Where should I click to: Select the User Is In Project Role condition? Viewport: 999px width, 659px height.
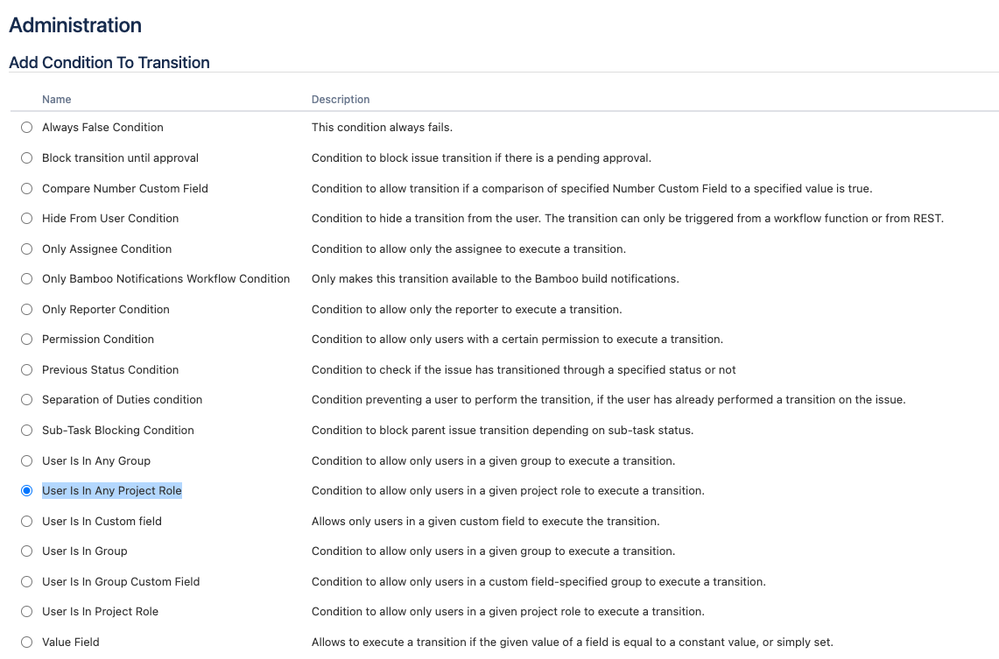[x=26, y=611]
